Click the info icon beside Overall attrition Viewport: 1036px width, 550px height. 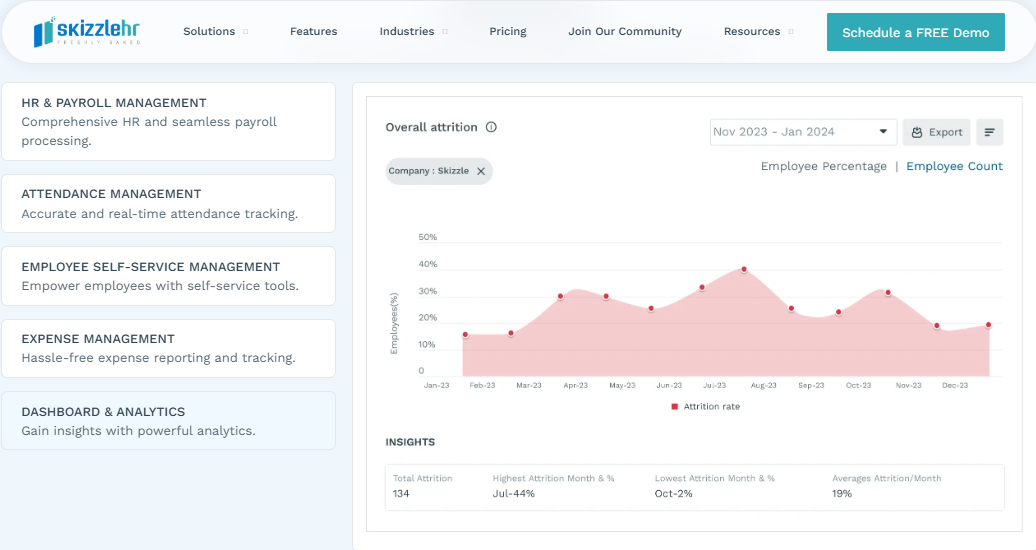[x=491, y=127]
